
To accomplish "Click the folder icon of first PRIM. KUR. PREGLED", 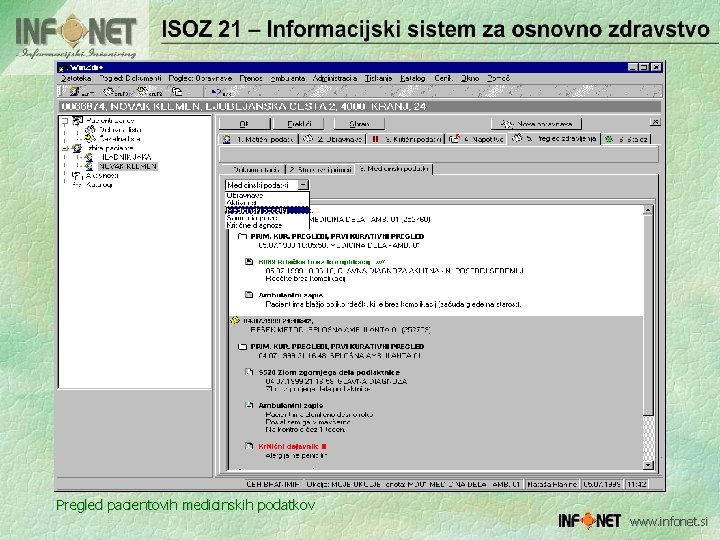I will coord(242,236).
